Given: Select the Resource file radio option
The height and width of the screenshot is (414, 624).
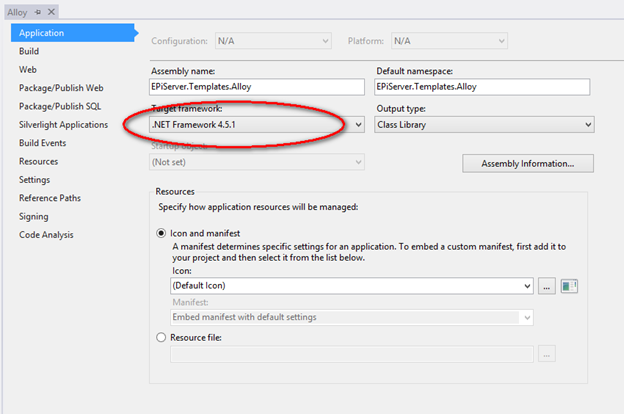Looking at the screenshot, I should [x=162, y=338].
